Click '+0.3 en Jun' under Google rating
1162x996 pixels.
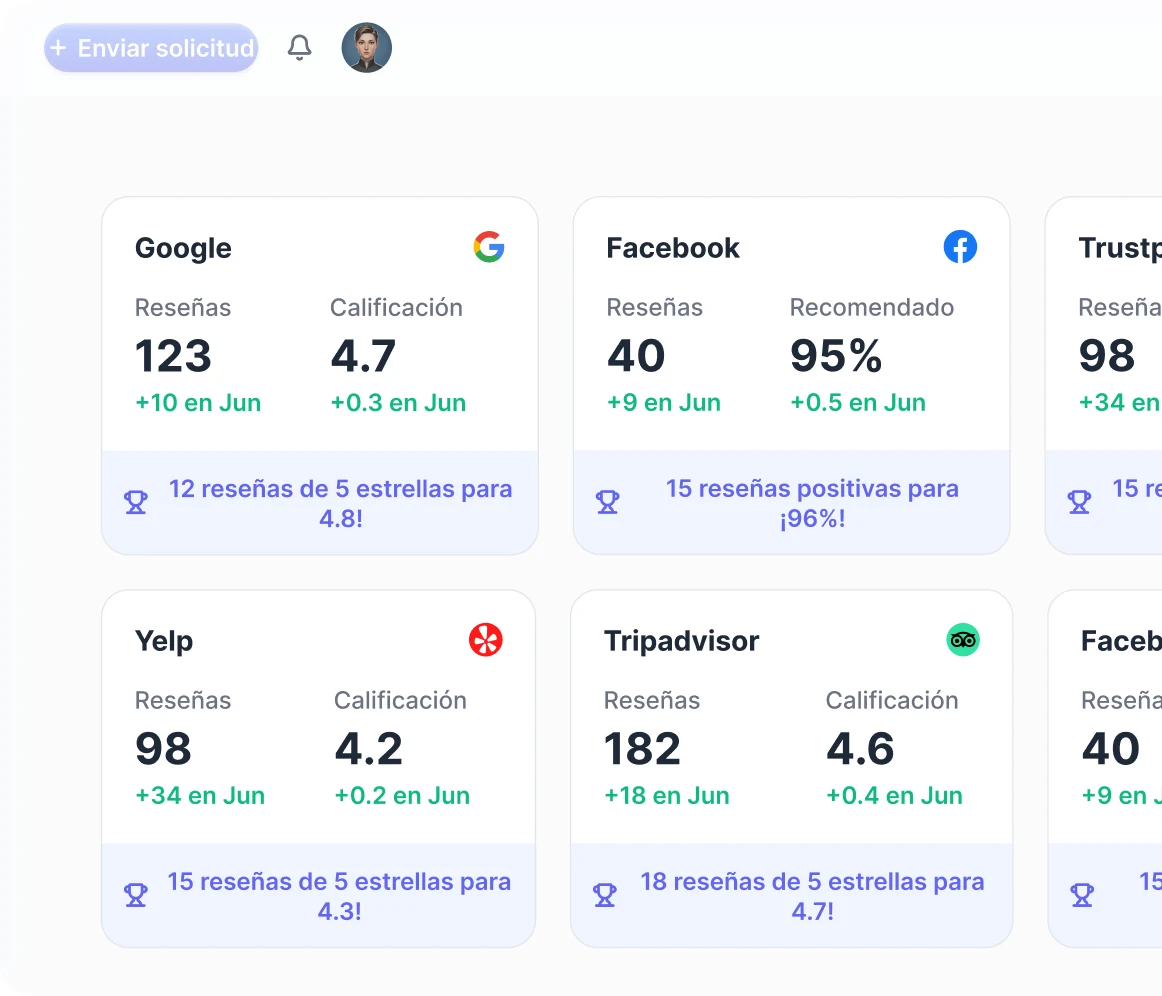pos(398,402)
